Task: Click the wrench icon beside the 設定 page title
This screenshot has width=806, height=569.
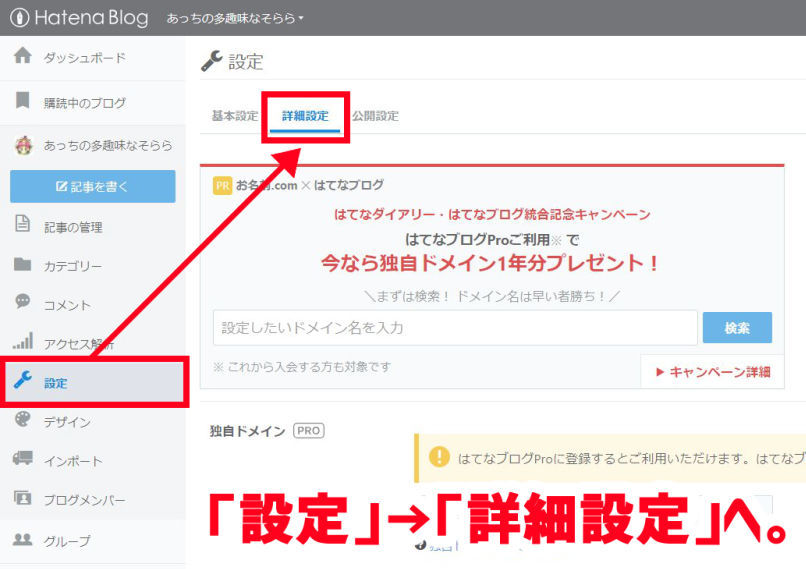Action: tap(211, 61)
